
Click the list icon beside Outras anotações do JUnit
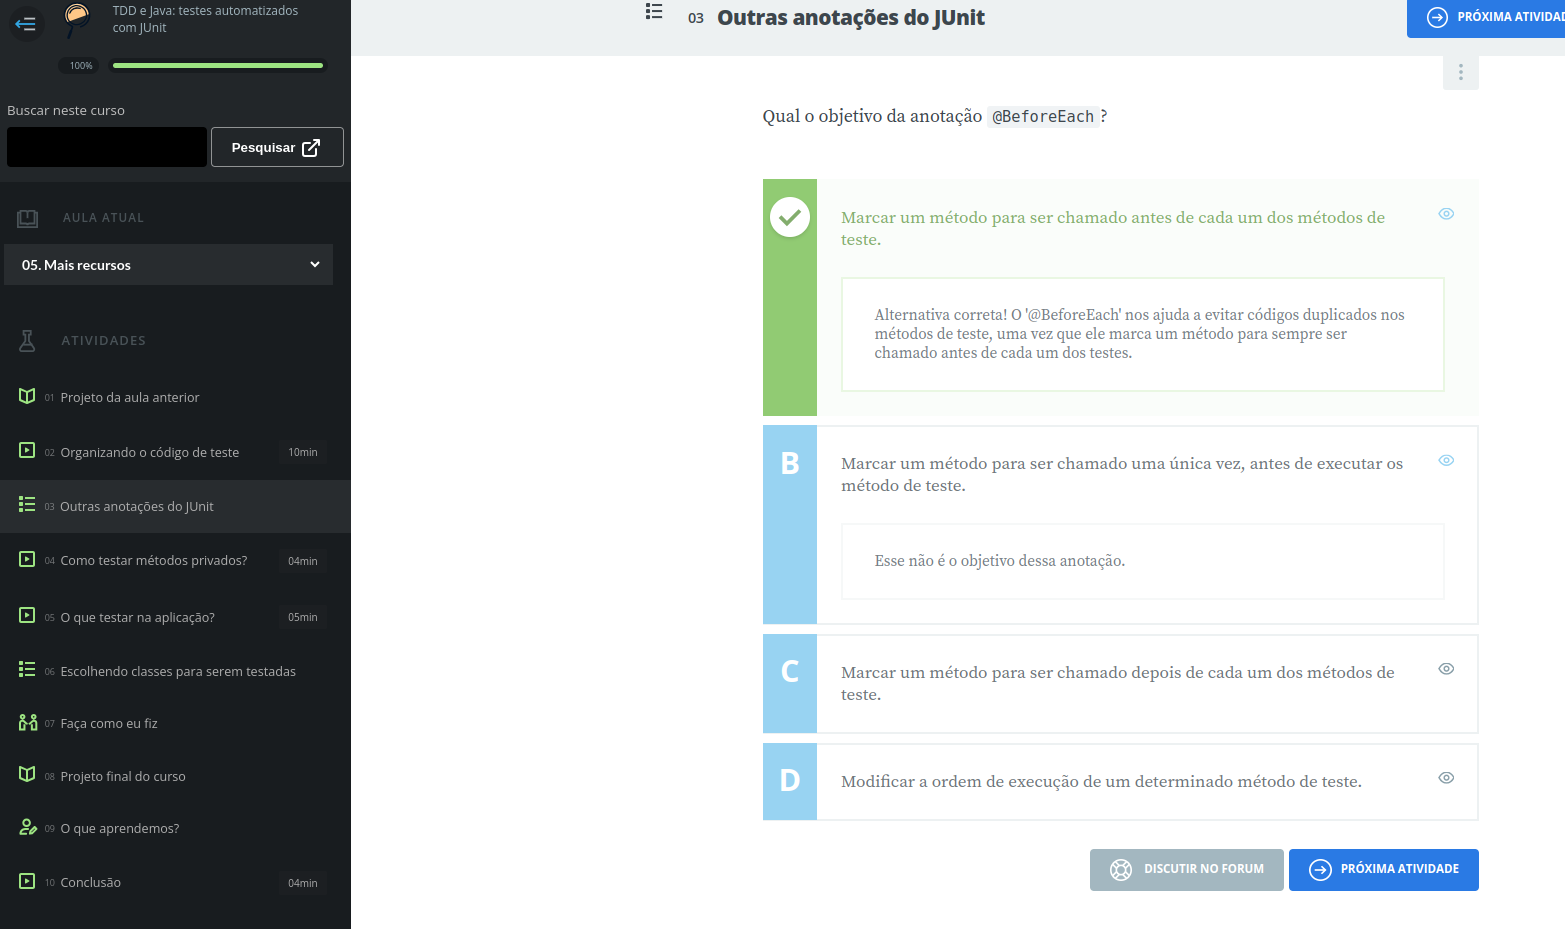click(x=27, y=504)
